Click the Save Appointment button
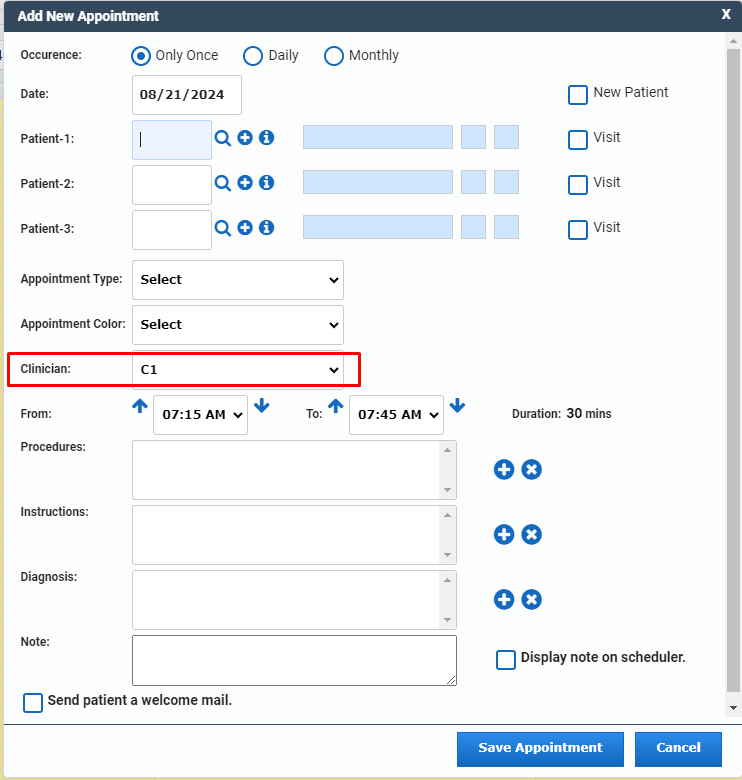742x780 pixels. coord(540,749)
